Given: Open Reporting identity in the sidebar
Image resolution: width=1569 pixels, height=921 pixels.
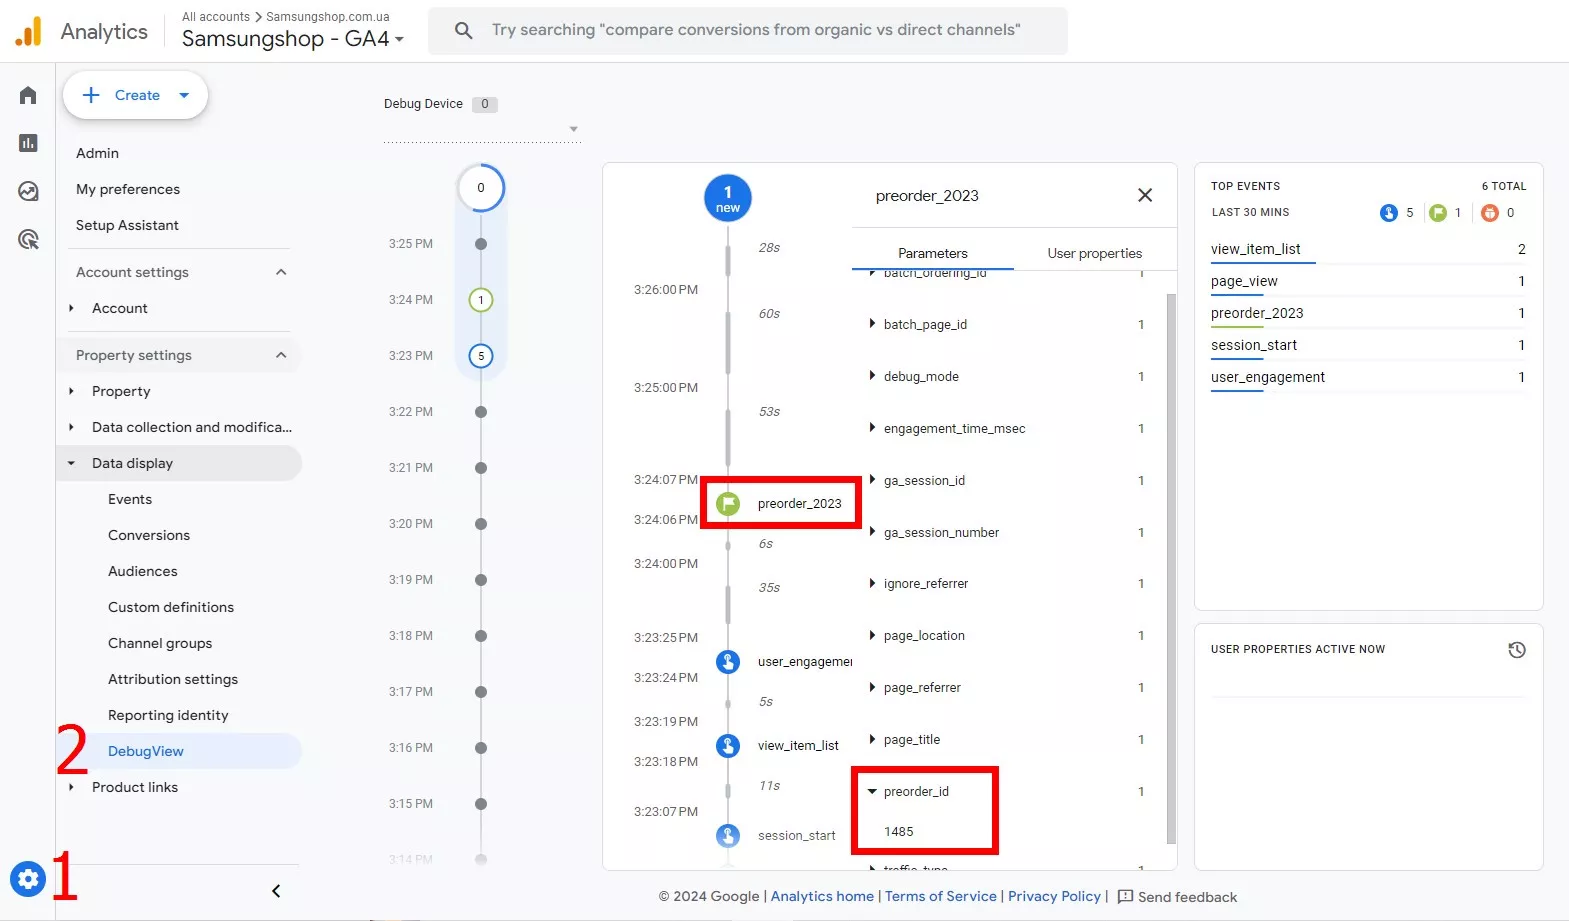Looking at the screenshot, I should point(168,715).
